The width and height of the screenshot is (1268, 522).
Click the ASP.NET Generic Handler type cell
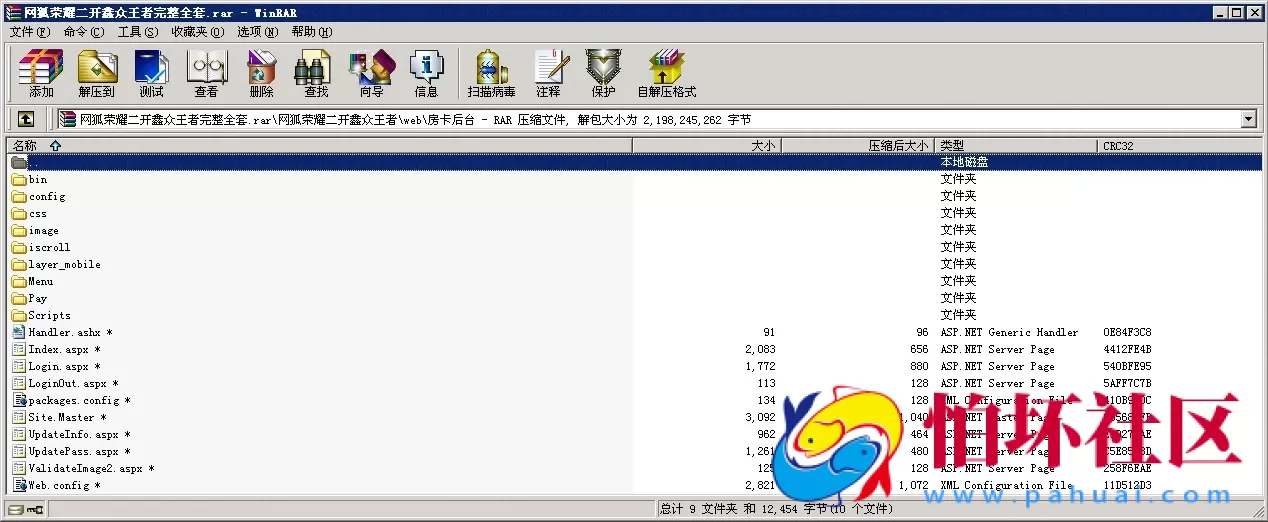click(1009, 333)
